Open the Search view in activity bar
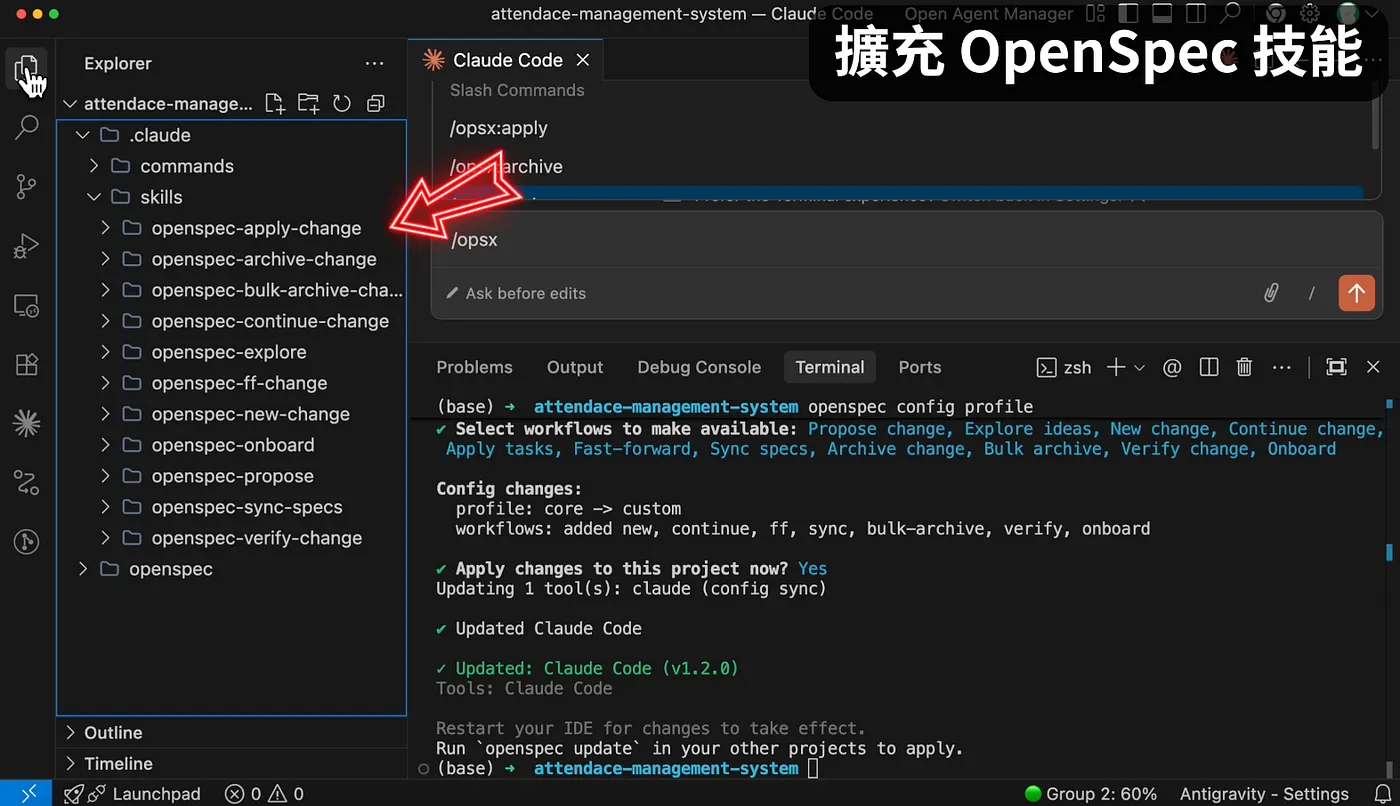 tap(27, 127)
